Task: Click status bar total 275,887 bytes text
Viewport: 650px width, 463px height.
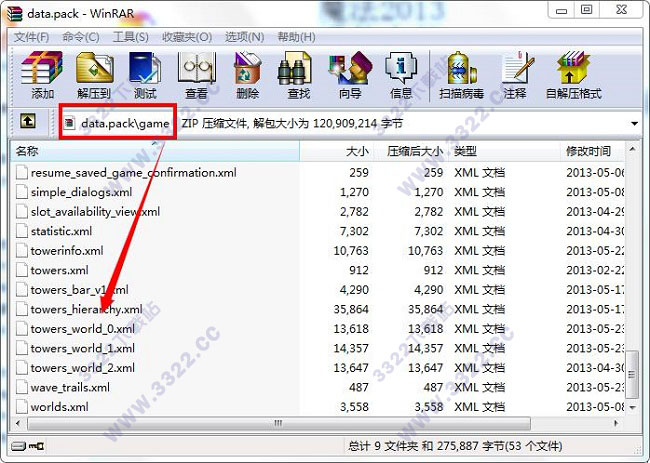Action: click(x=455, y=446)
